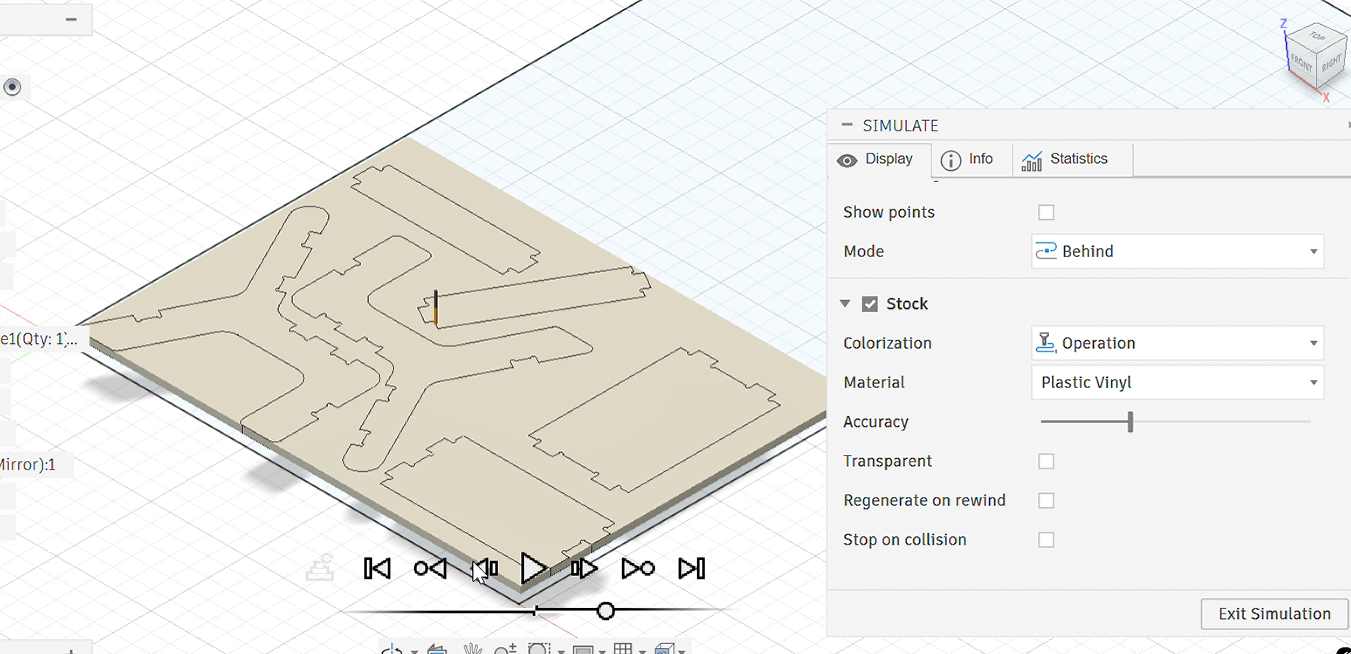
Task: Click the 'Regenerate on rewind' label
Action: pyautogui.click(x=925, y=500)
